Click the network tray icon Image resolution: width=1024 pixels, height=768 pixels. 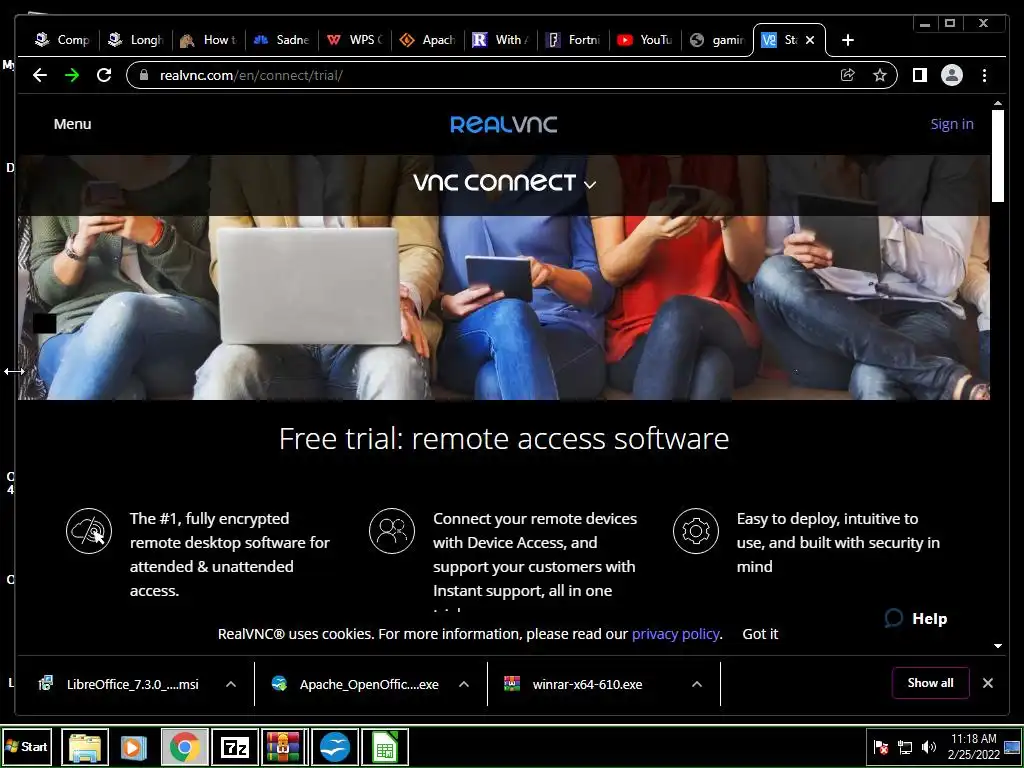[904, 747]
